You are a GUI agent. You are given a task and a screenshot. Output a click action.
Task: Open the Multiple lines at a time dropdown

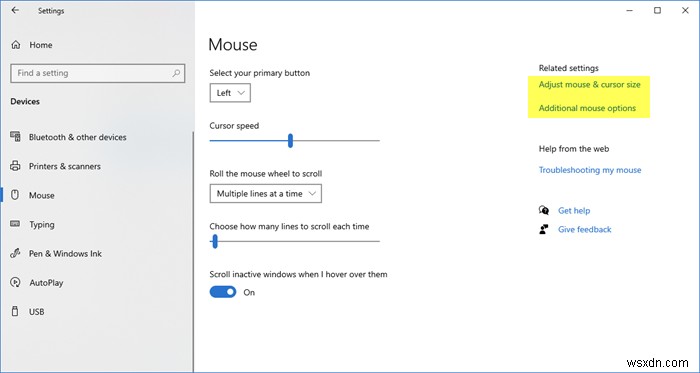click(266, 194)
